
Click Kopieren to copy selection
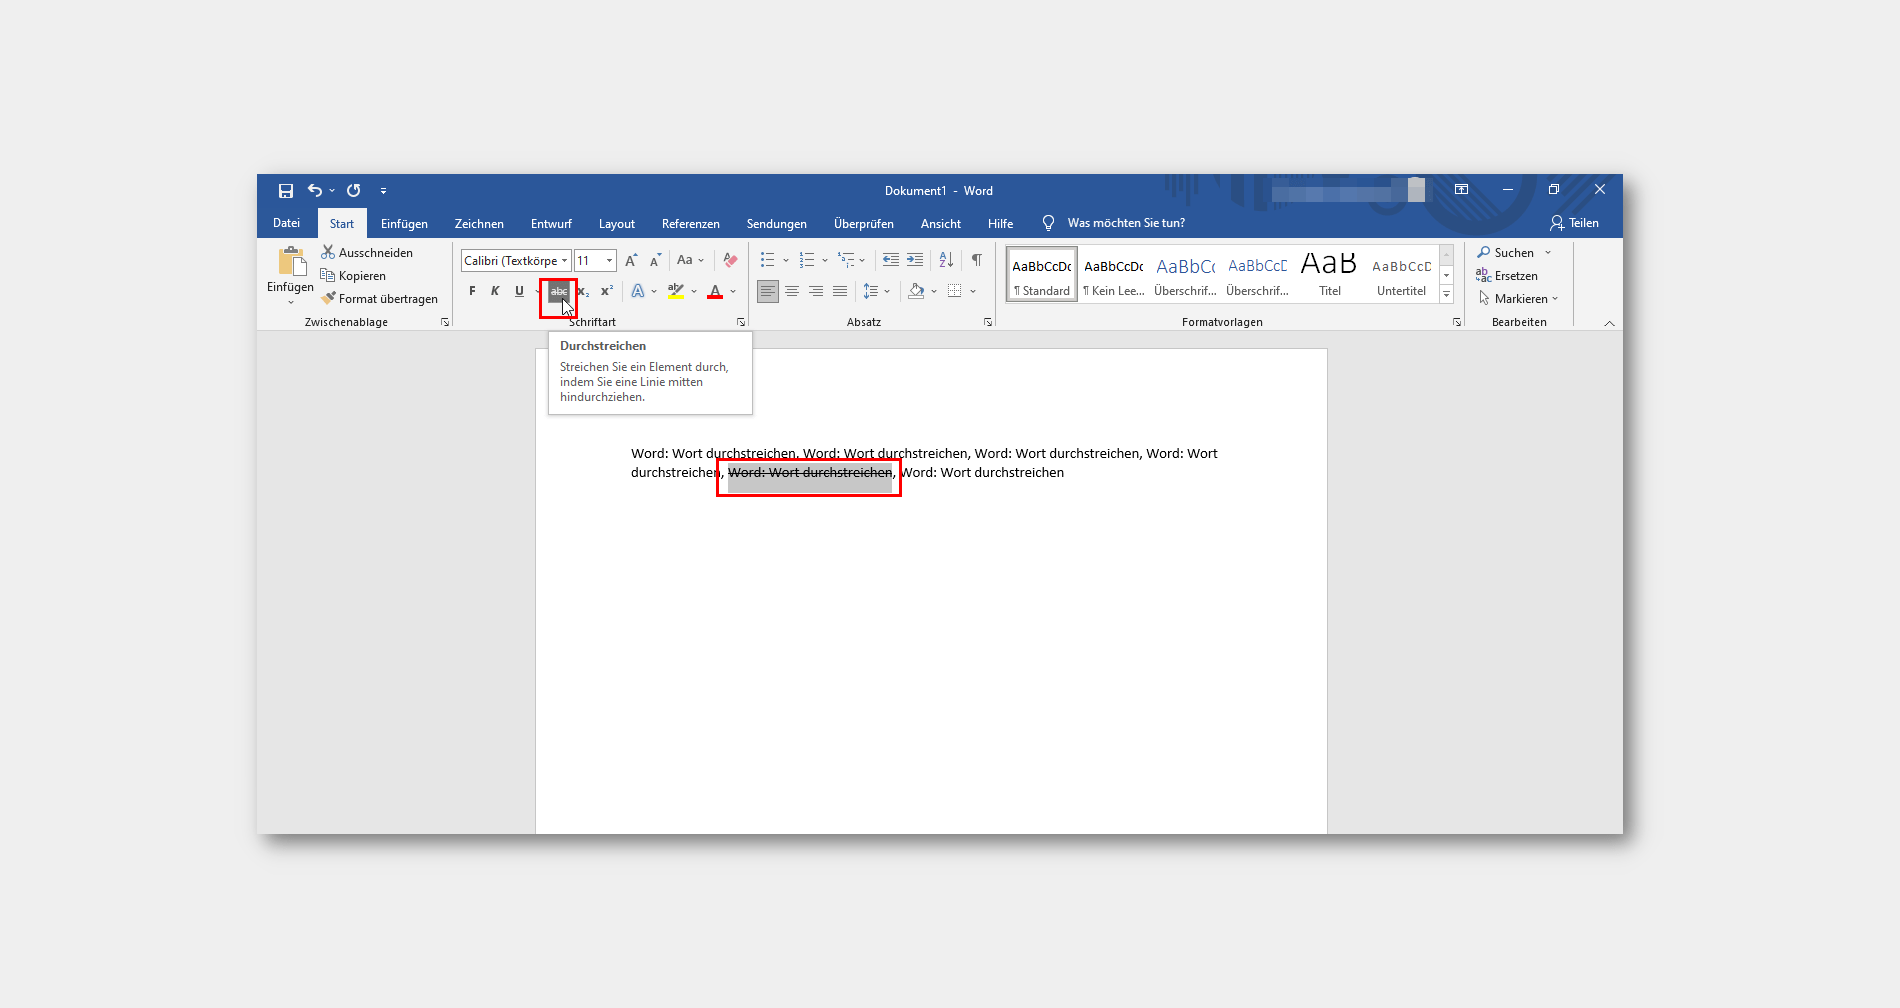pyautogui.click(x=353, y=276)
